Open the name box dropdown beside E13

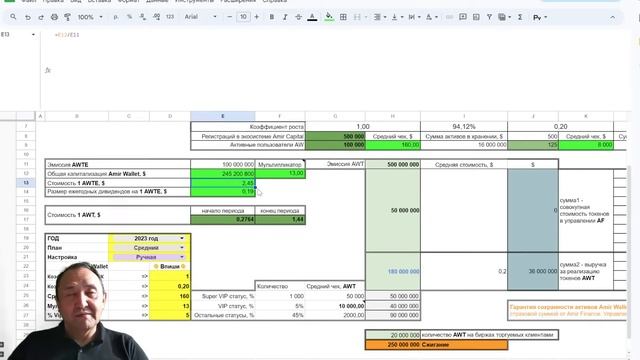[x=33, y=35]
